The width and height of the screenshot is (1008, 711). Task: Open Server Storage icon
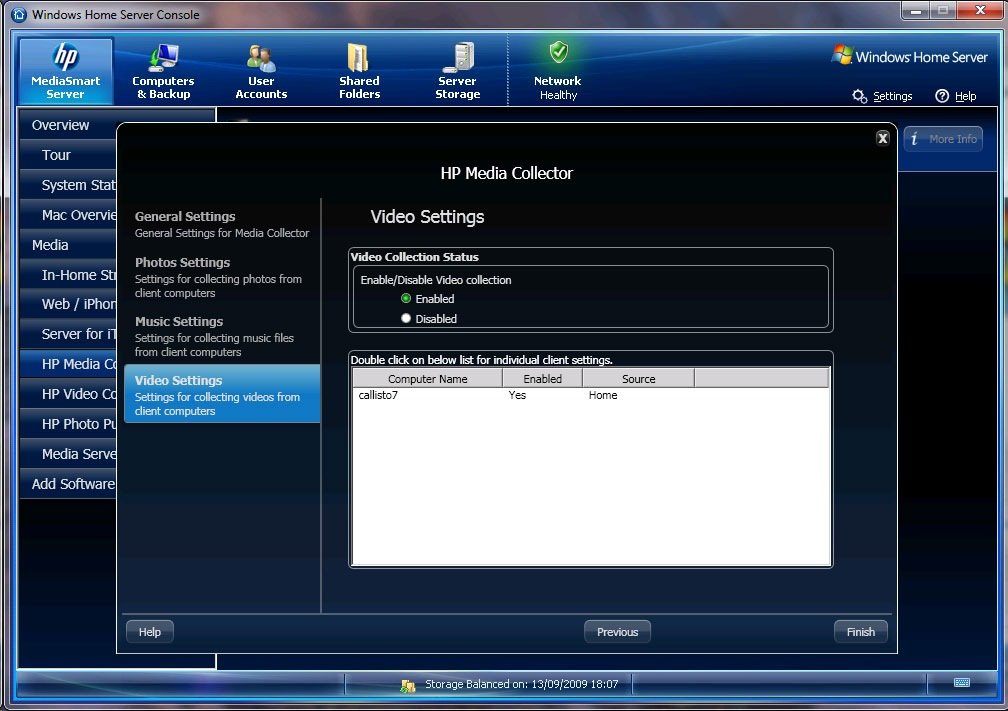[458, 57]
